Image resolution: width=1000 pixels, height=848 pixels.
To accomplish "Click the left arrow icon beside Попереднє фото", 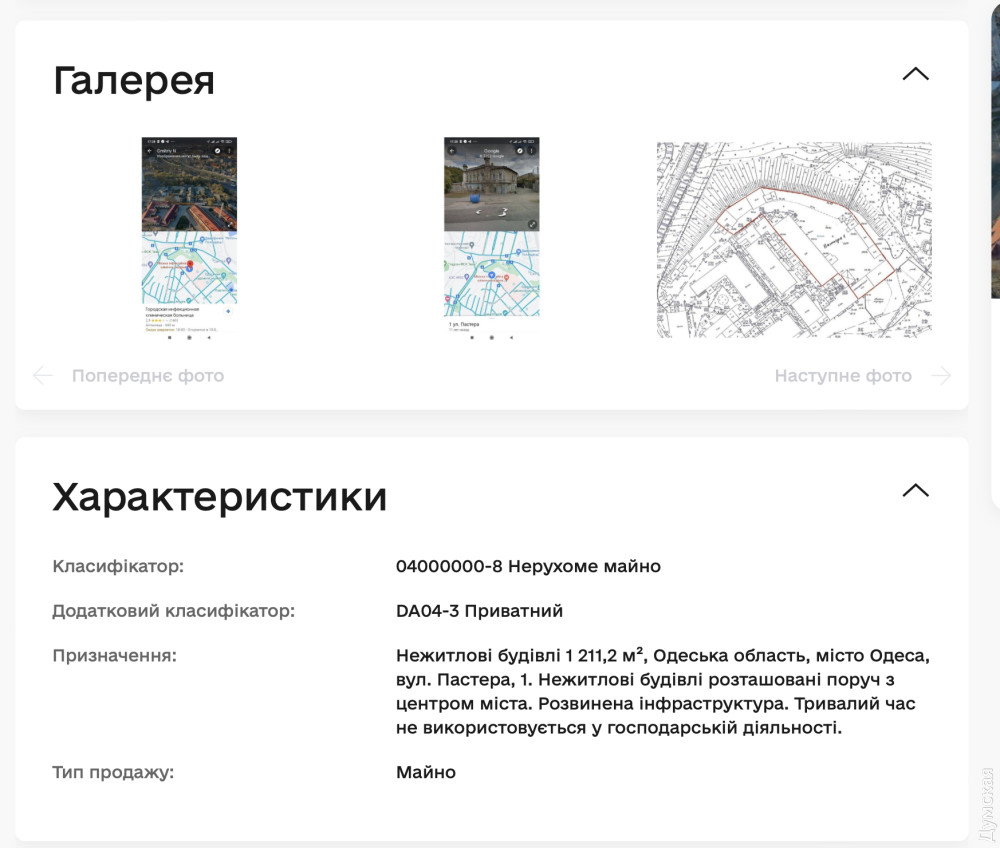I will (x=43, y=376).
